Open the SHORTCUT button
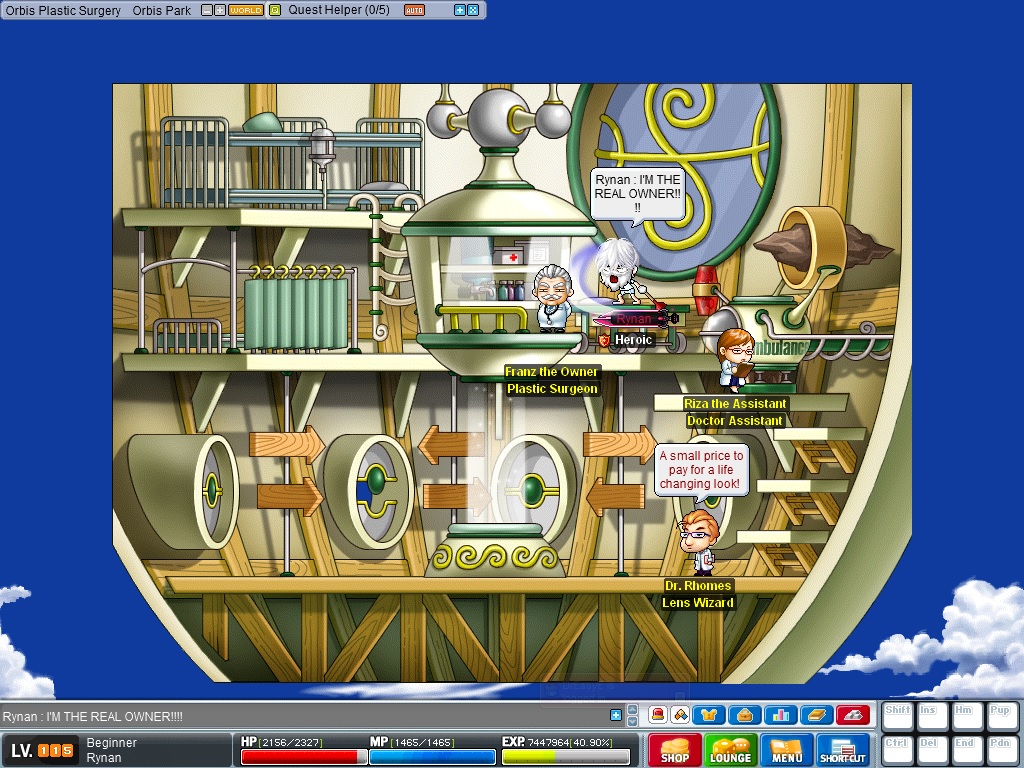This screenshot has width=1024, height=768. pyautogui.click(x=843, y=749)
